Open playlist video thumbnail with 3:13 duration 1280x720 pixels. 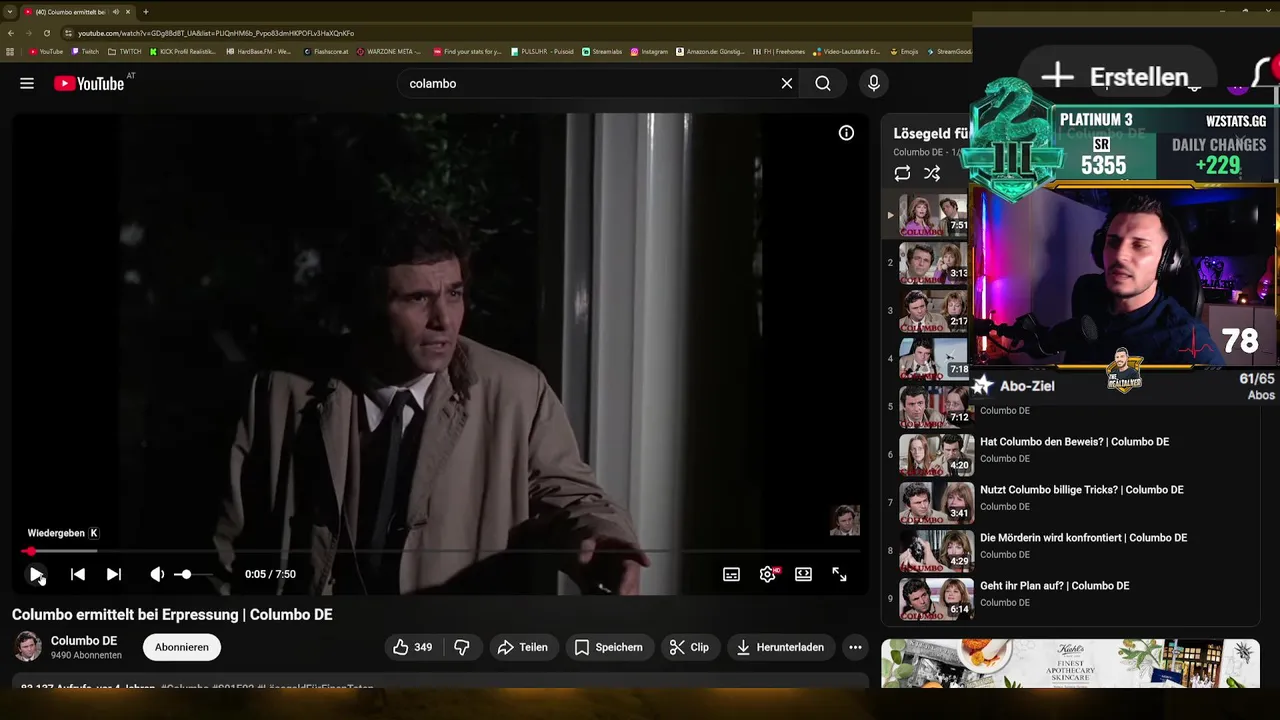pyautogui.click(x=934, y=263)
